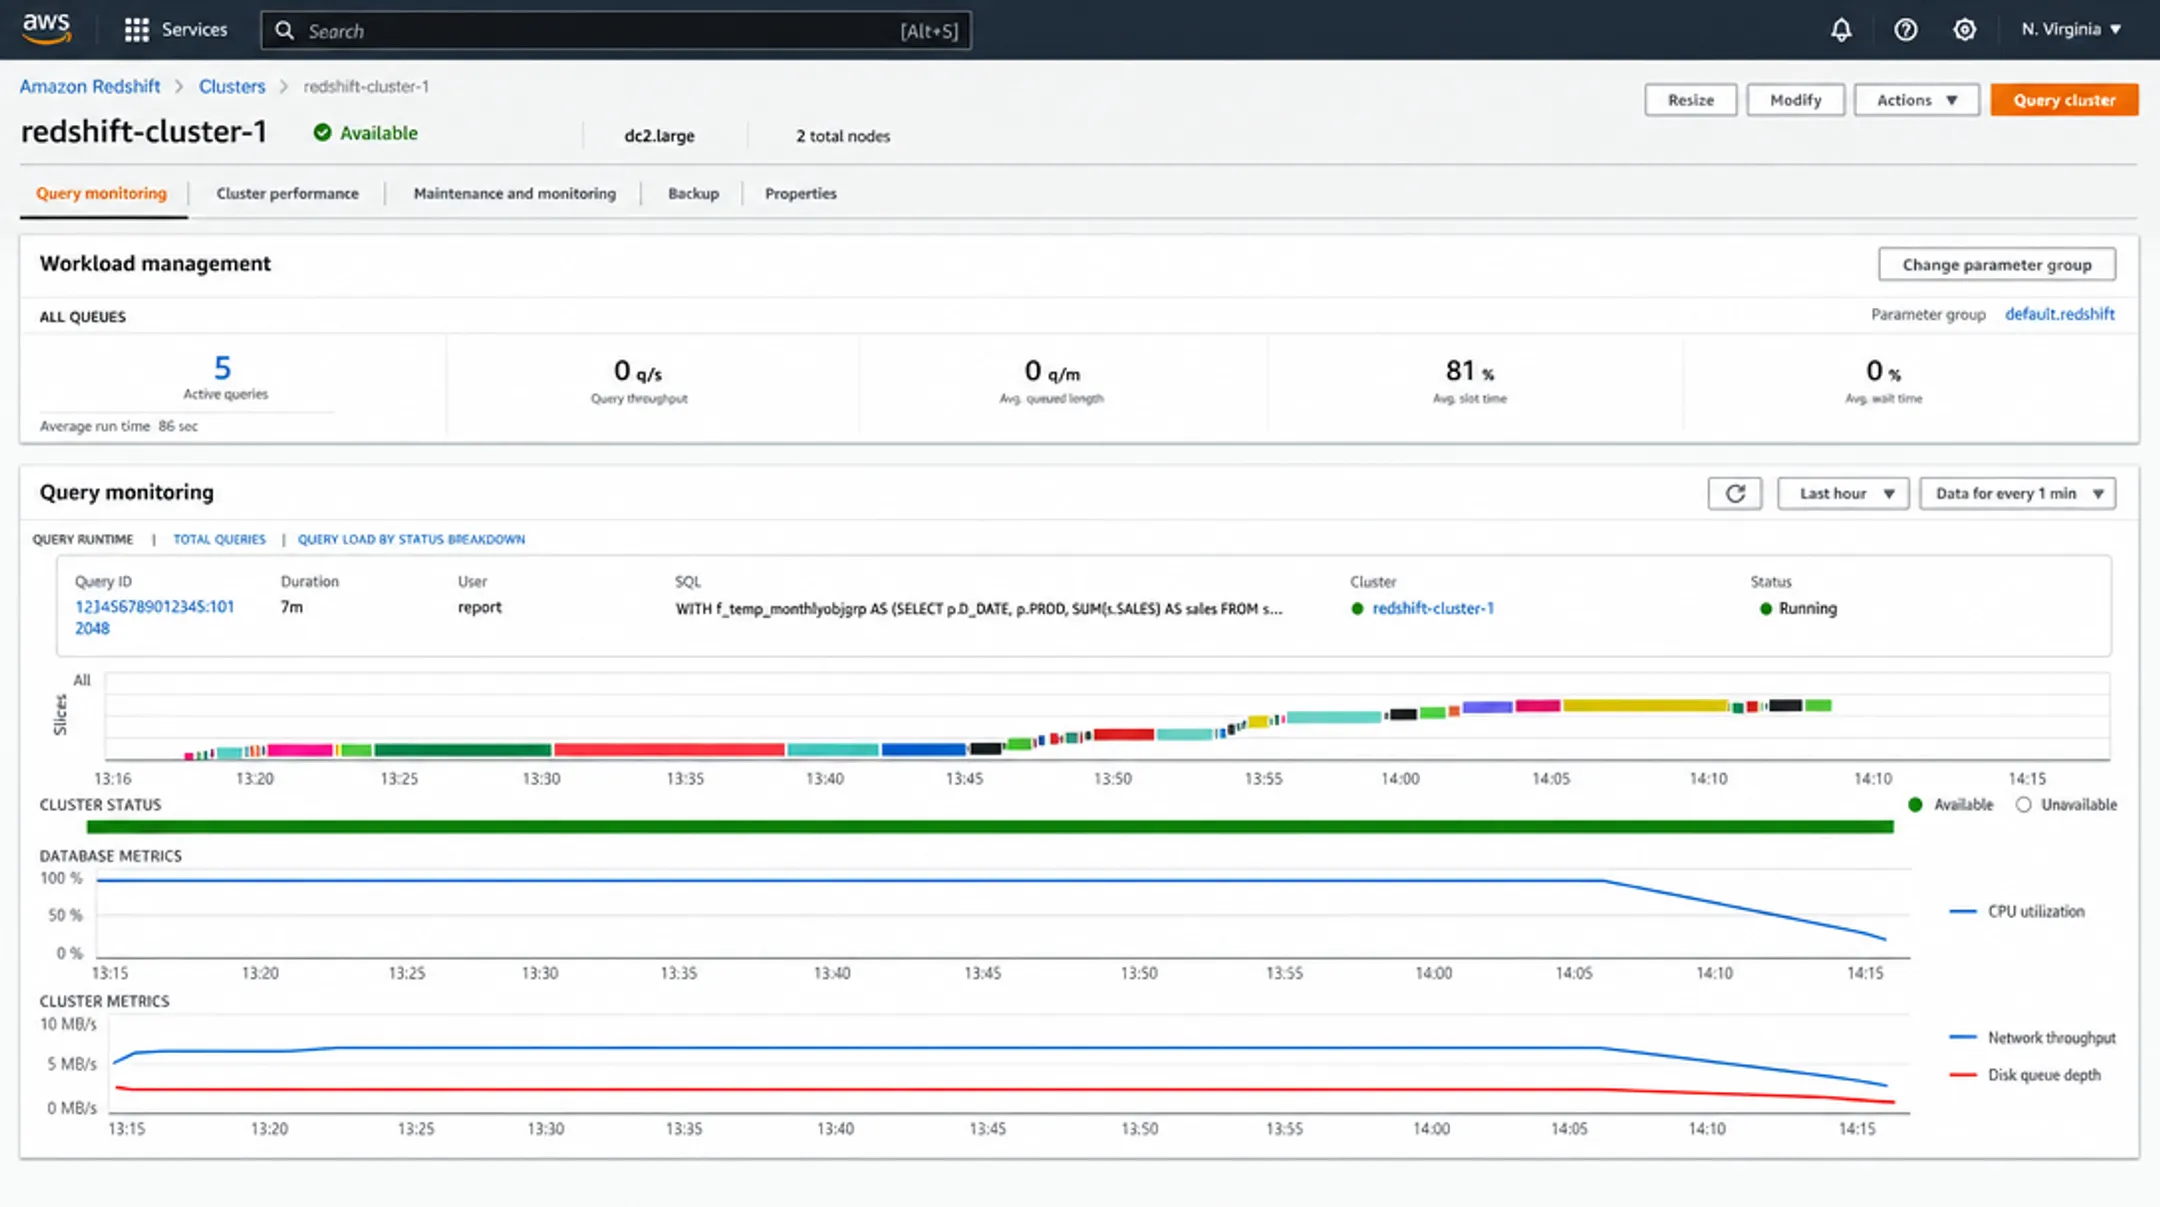Select the QUERY RUNTIME view
This screenshot has height=1207, width=2160.
point(82,539)
